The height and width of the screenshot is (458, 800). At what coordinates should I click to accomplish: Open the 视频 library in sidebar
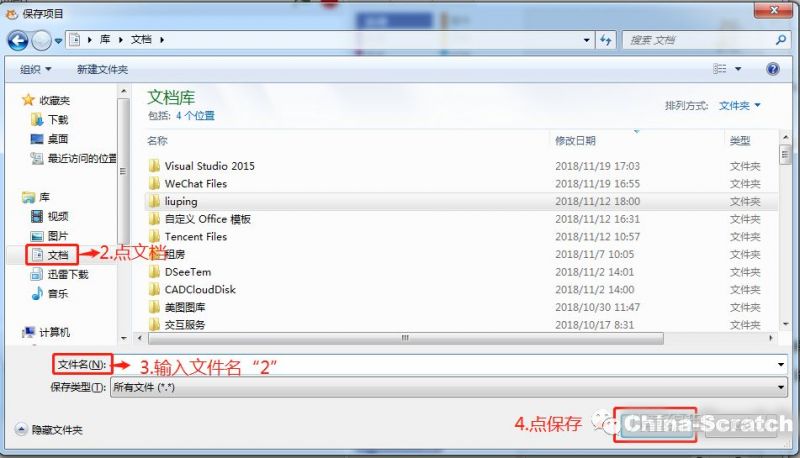point(57,216)
